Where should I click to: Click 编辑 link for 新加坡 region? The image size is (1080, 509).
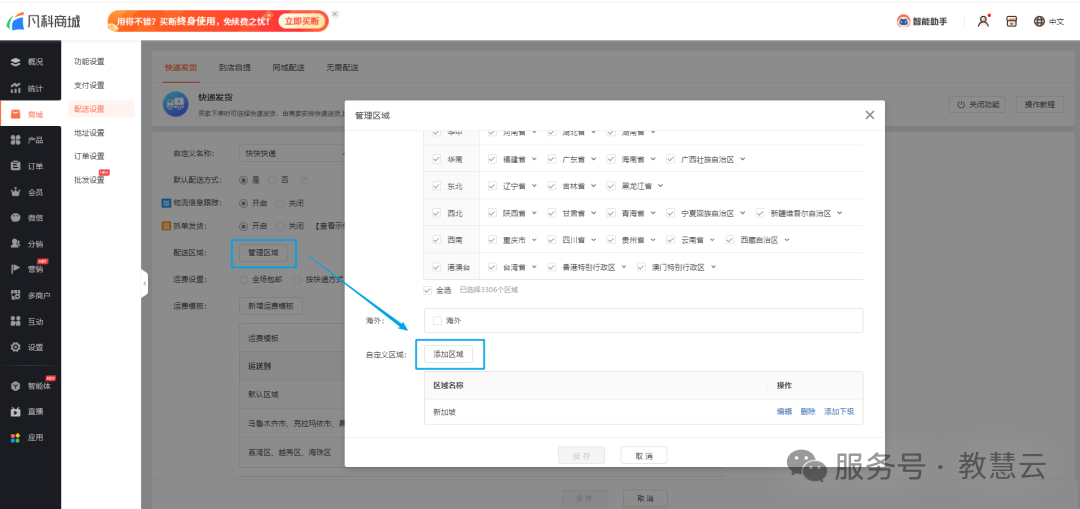784,411
